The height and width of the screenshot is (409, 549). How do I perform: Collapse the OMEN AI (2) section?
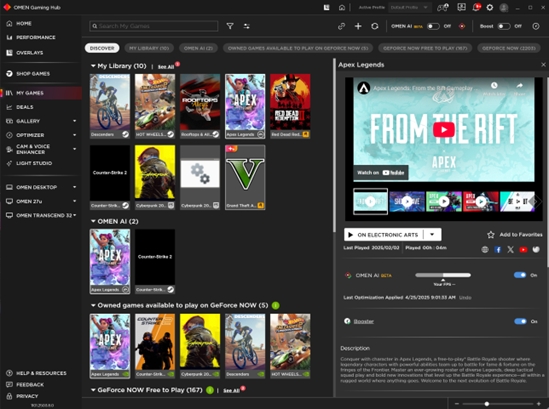93,221
